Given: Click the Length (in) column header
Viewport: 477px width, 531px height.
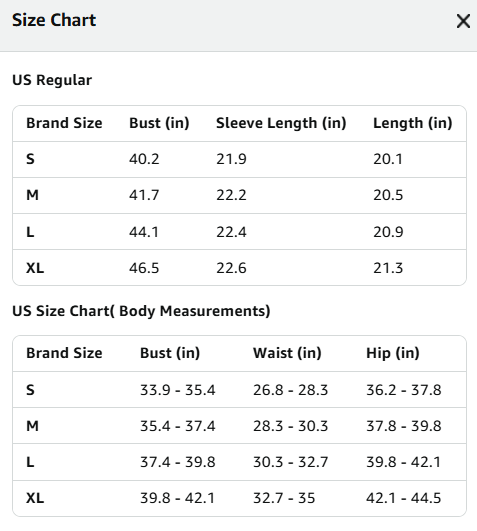Looking at the screenshot, I should 412,123.
